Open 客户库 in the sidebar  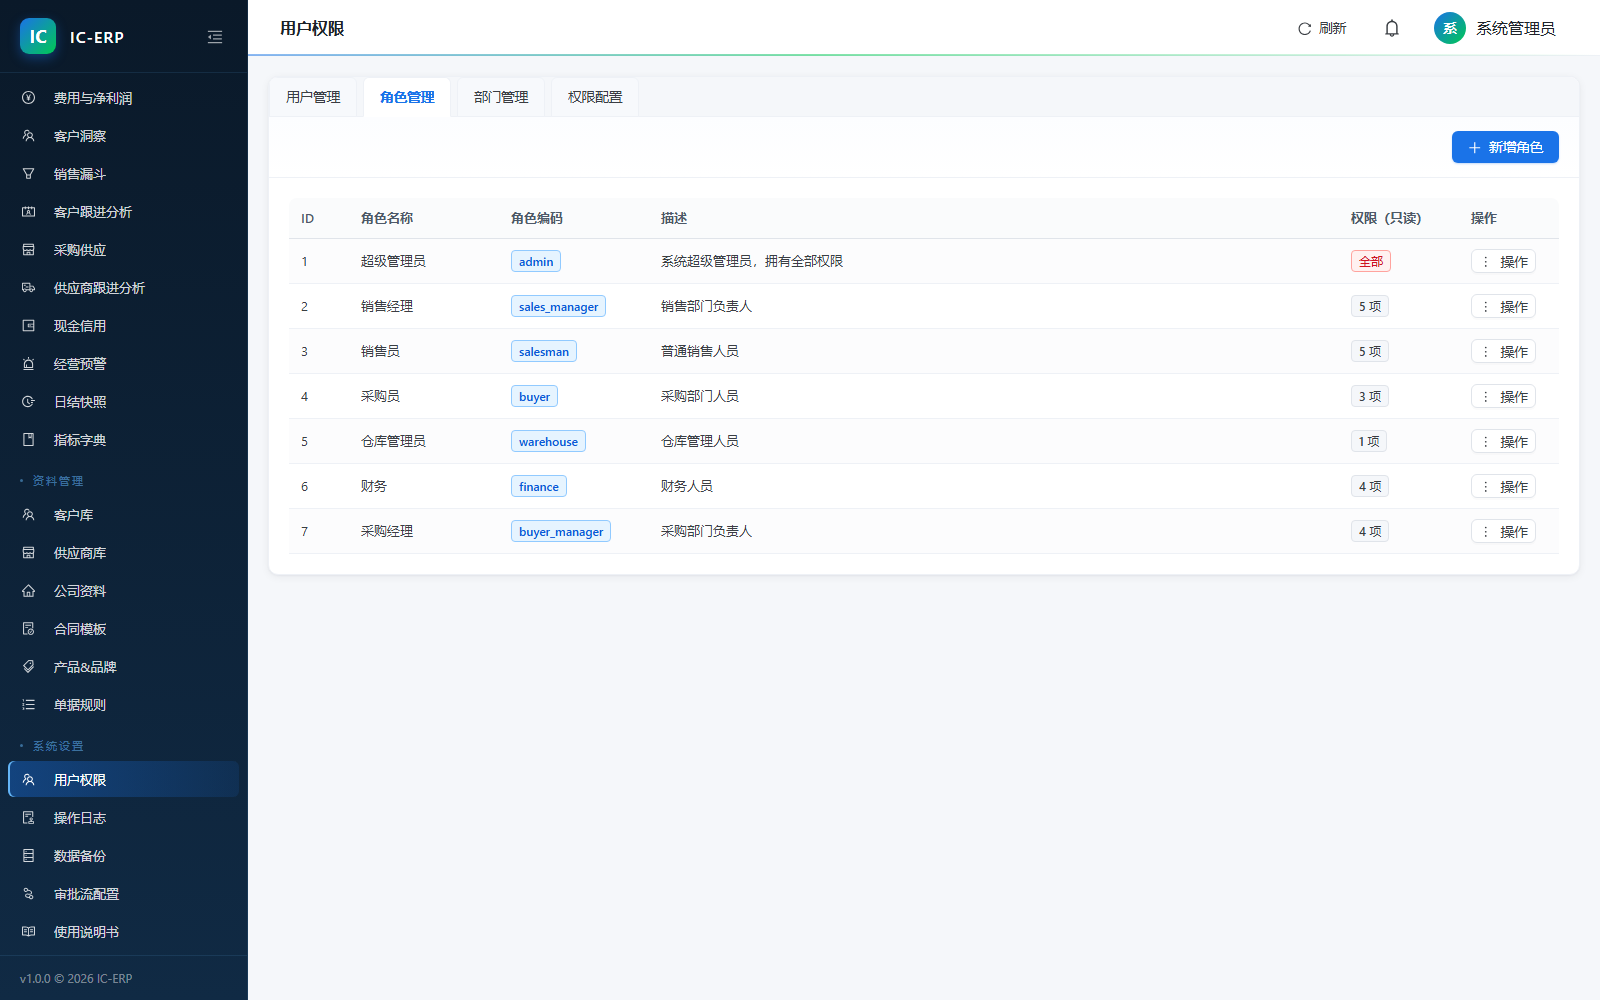click(124, 515)
